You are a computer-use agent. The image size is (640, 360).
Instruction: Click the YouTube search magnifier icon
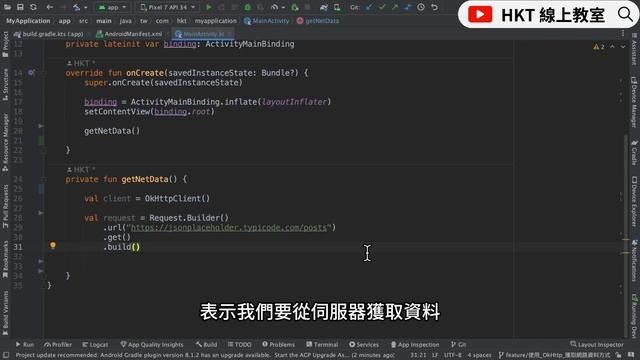pos(625,15)
